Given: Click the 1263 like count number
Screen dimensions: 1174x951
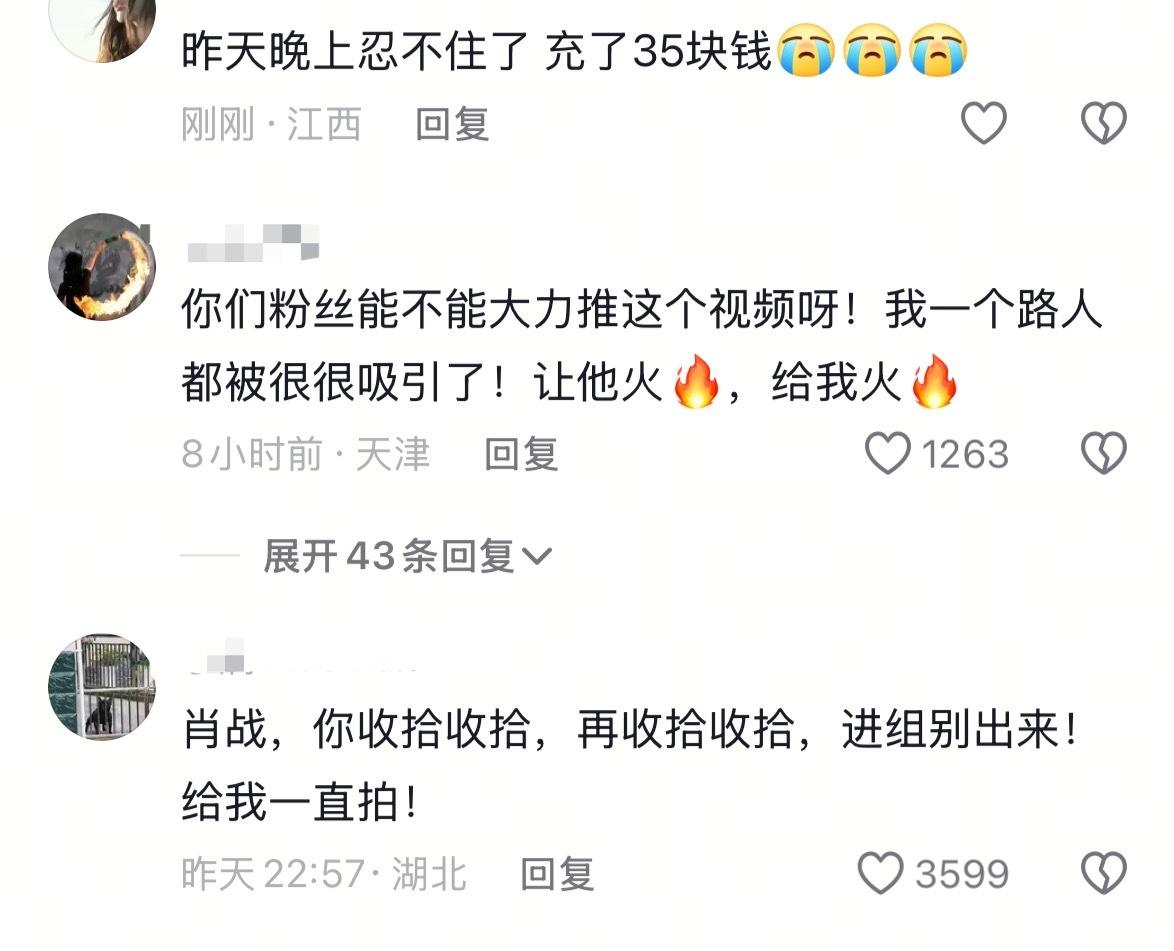Looking at the screenshot, I should tap(965, 455).
